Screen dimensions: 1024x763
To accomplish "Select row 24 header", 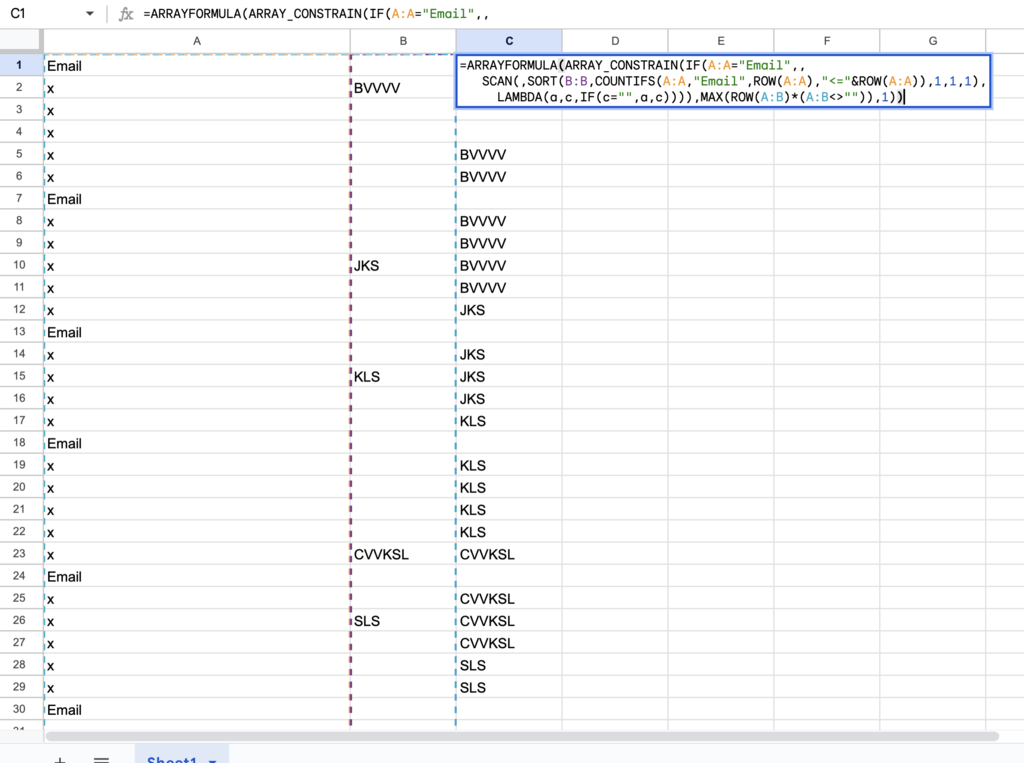I will [x=22, y=576].
